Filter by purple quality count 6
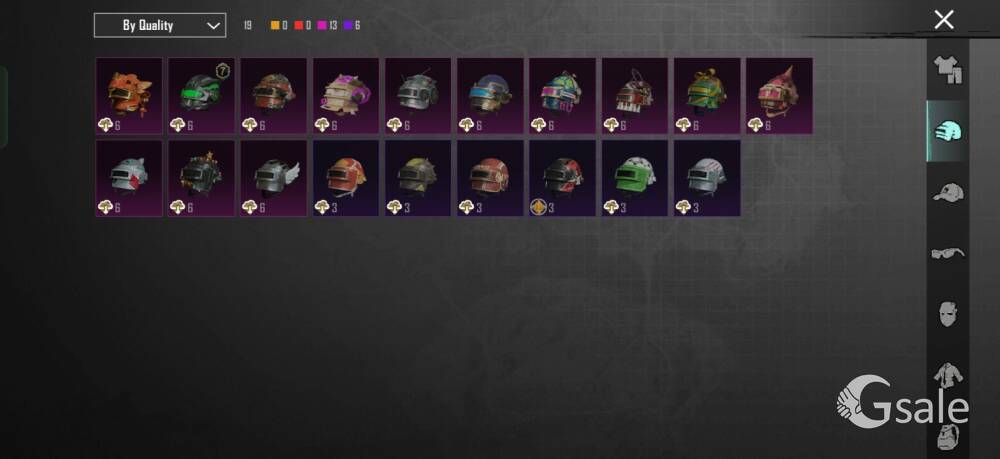 click(x=352, y=26)
